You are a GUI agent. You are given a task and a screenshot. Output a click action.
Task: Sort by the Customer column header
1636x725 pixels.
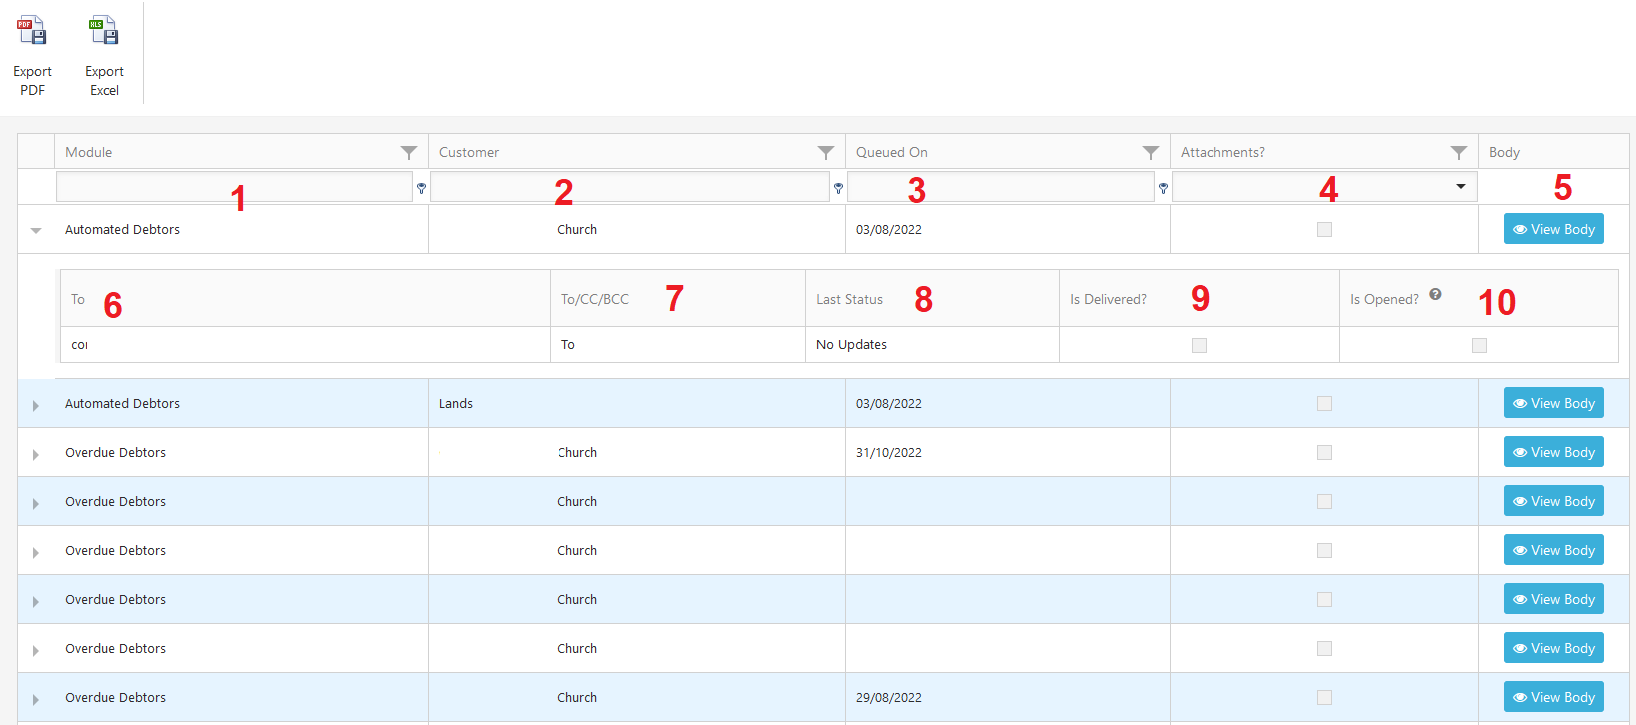pos(469,152)
